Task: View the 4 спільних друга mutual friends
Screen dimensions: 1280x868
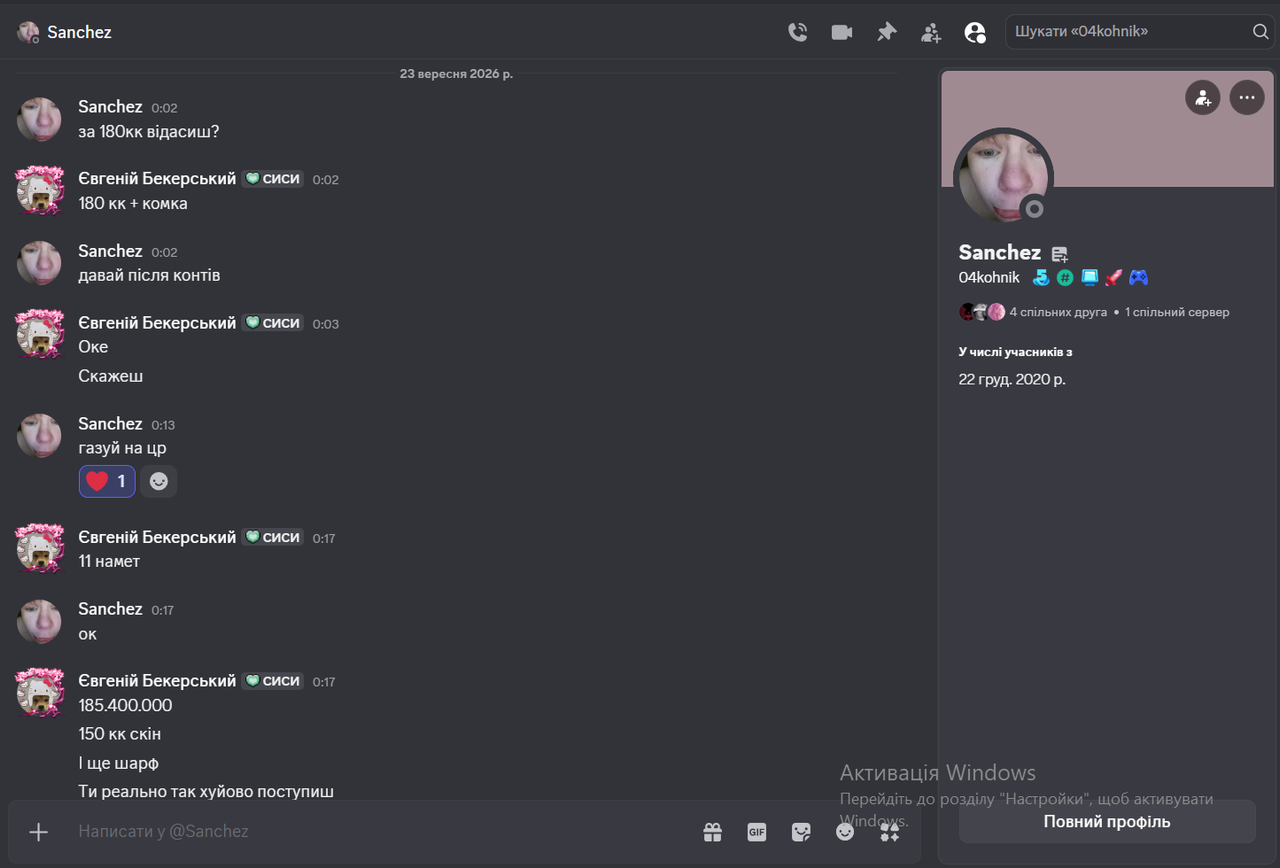Action: (x=1058, y=312)
